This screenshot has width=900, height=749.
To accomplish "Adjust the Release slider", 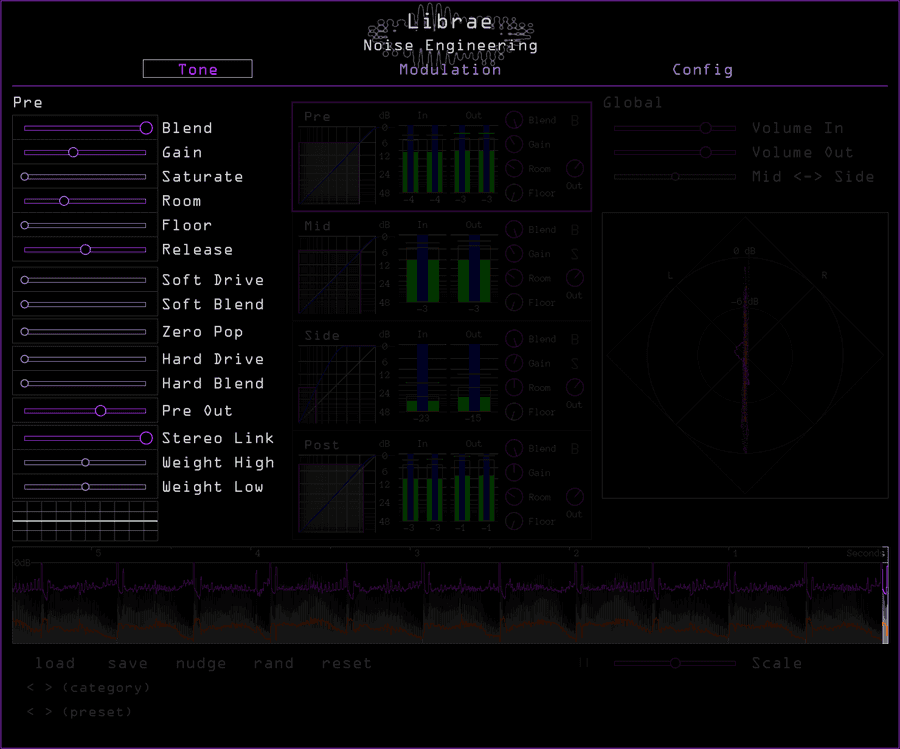I will click(85, 250).
